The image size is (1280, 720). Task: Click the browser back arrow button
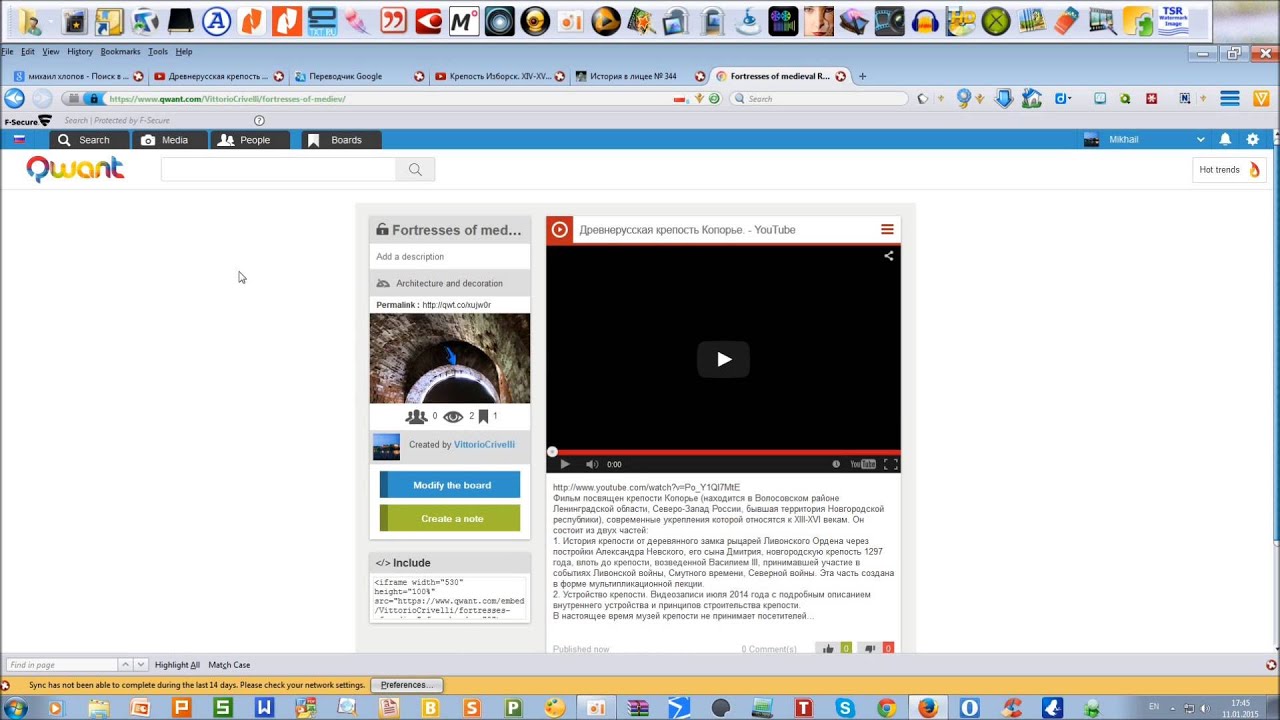[x=14, y=98]
